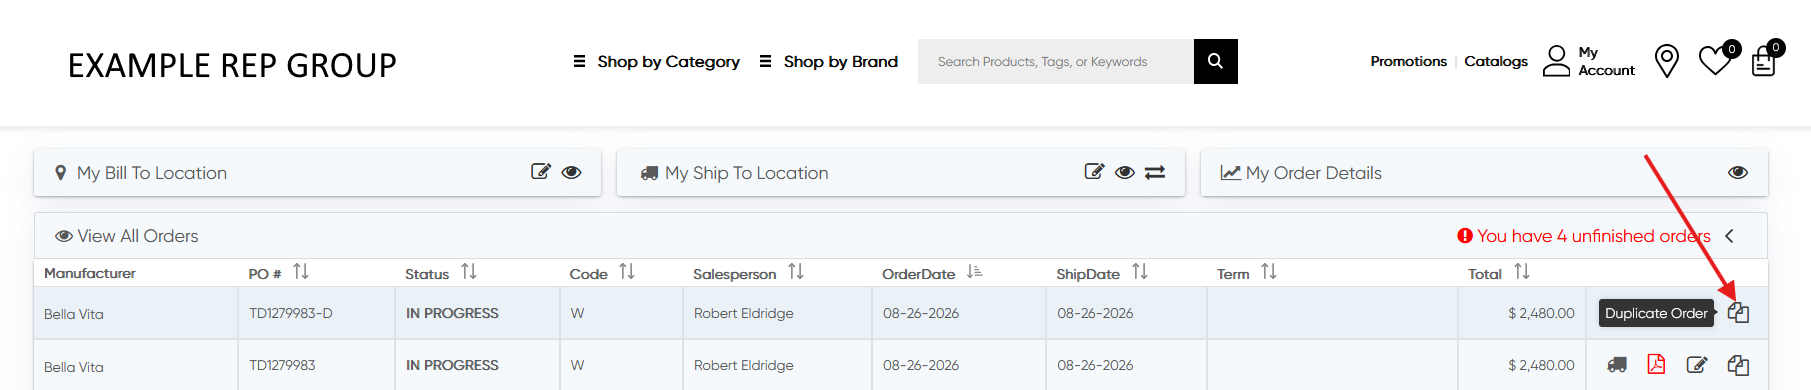The image size is (1811, 390).
Task: Duplicate order TD1279983
Action: [1738, 365]
